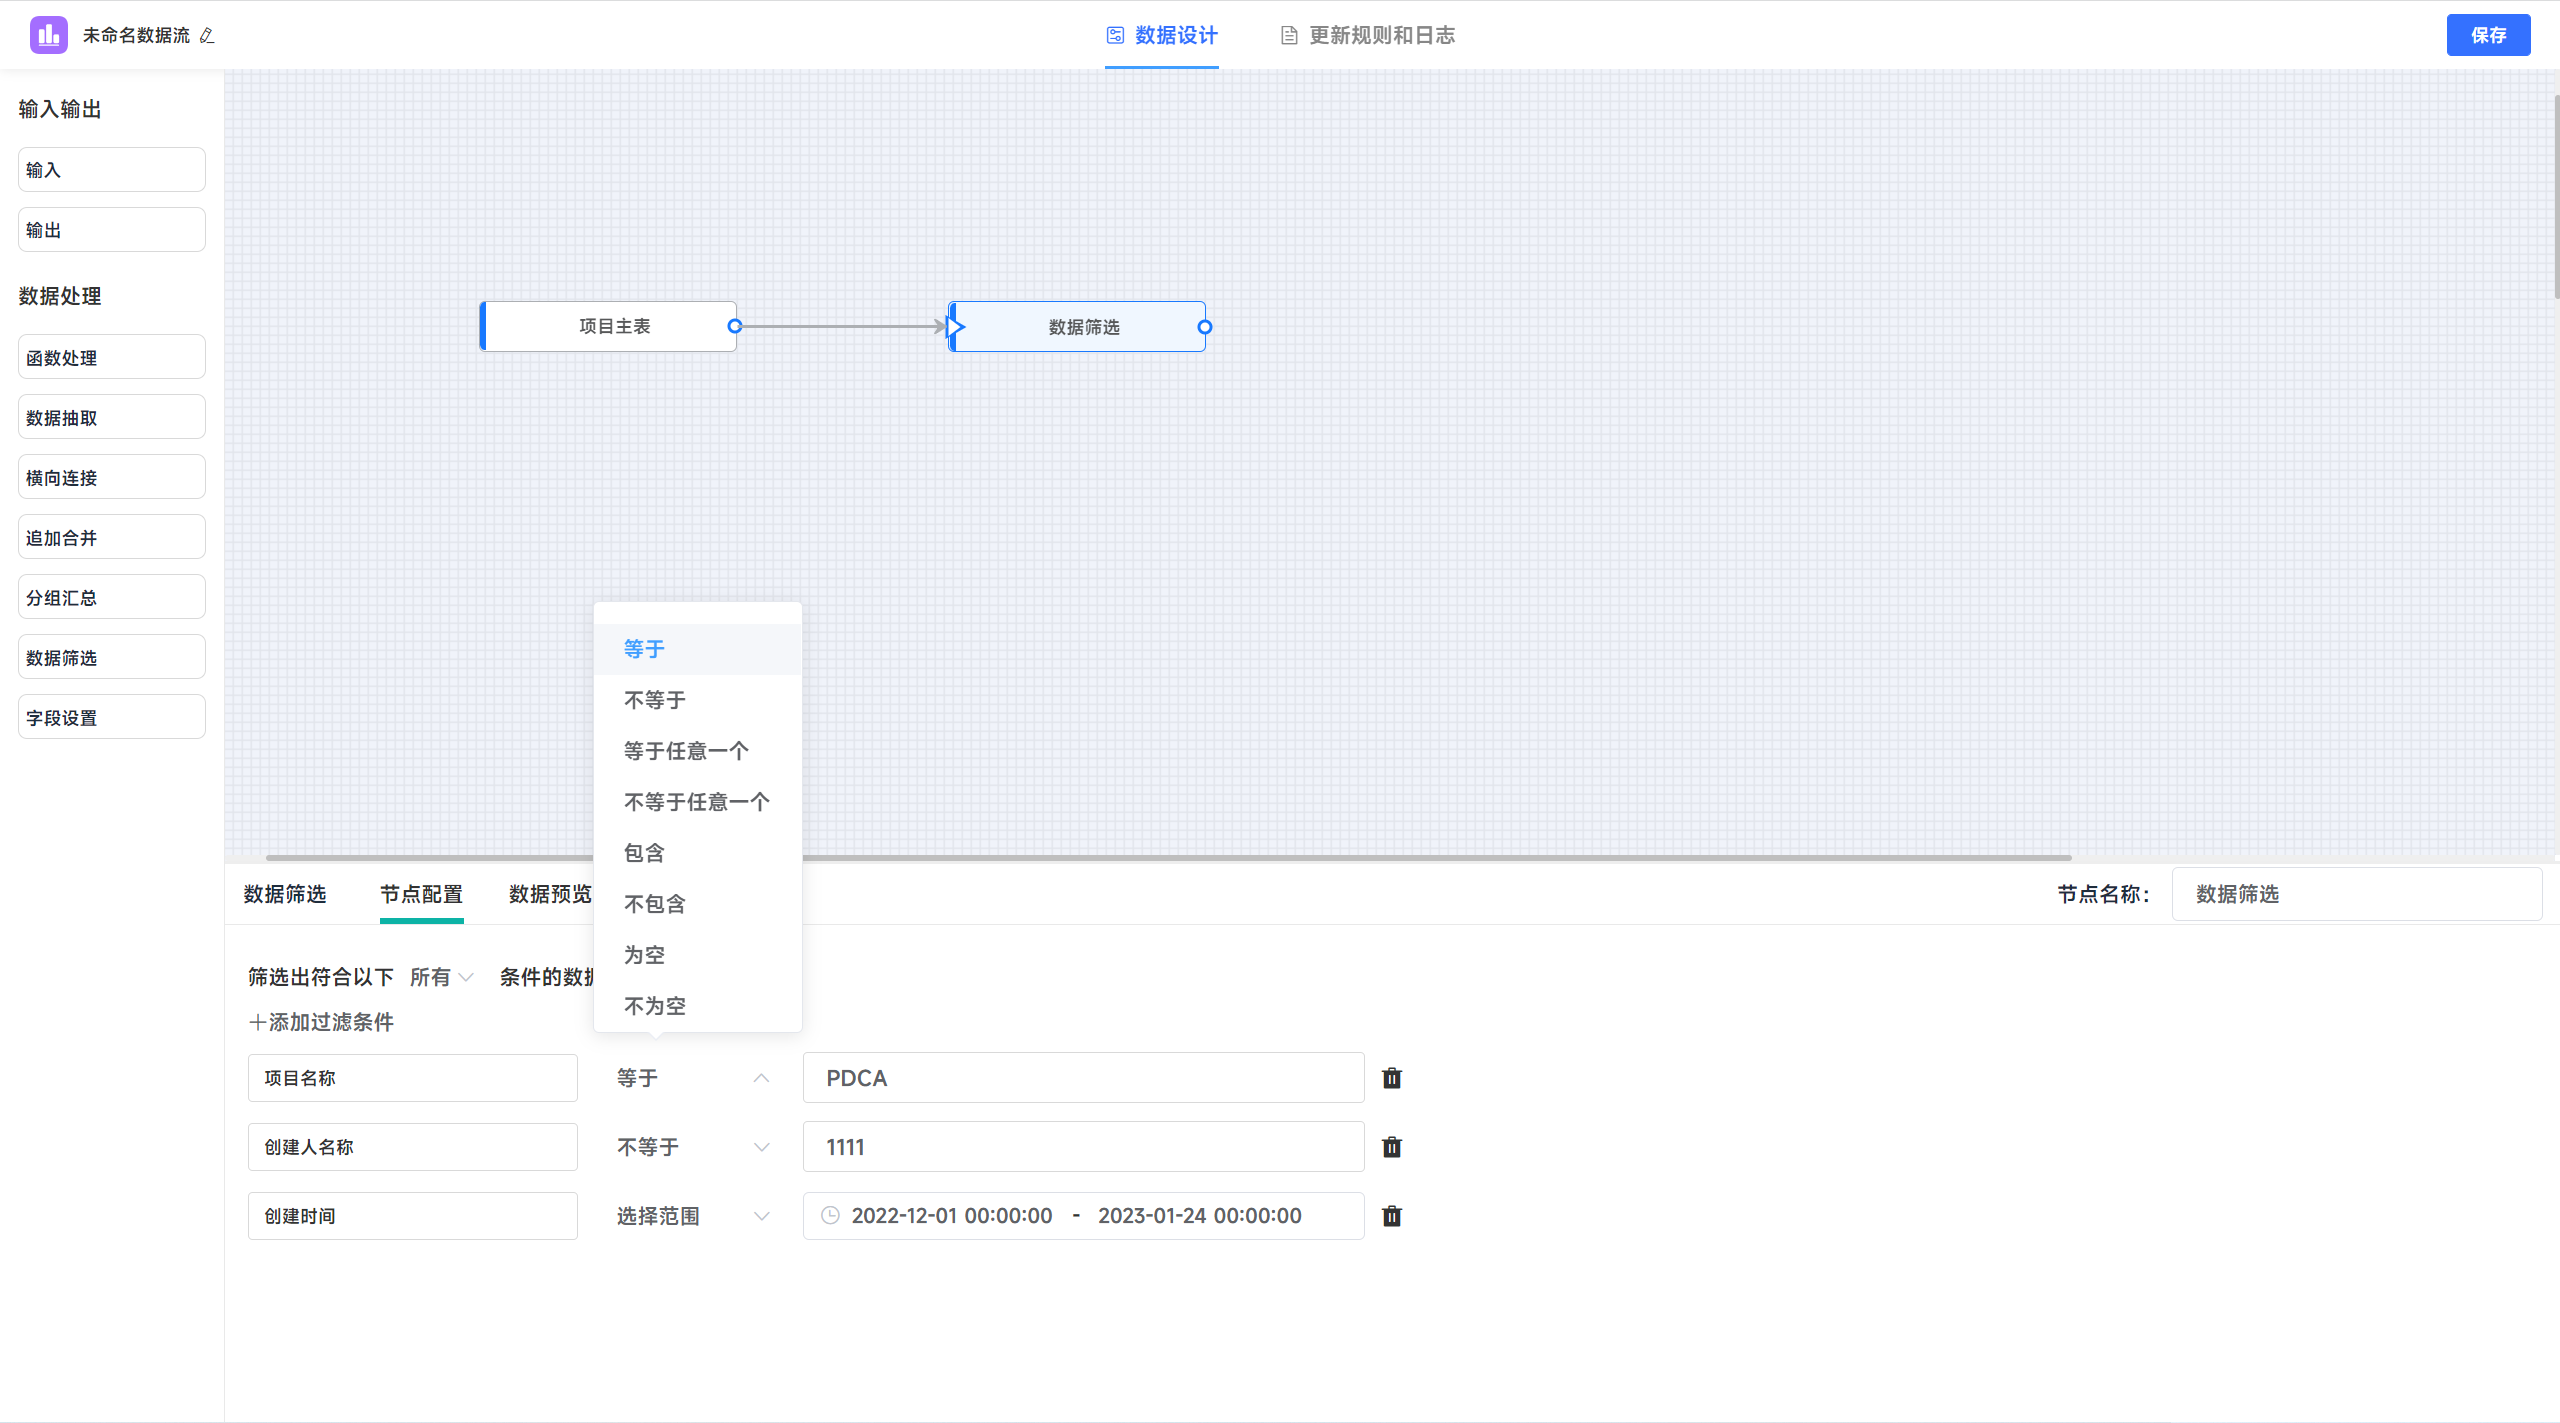Open the 所有 condition match dropdown

point(442,977)
